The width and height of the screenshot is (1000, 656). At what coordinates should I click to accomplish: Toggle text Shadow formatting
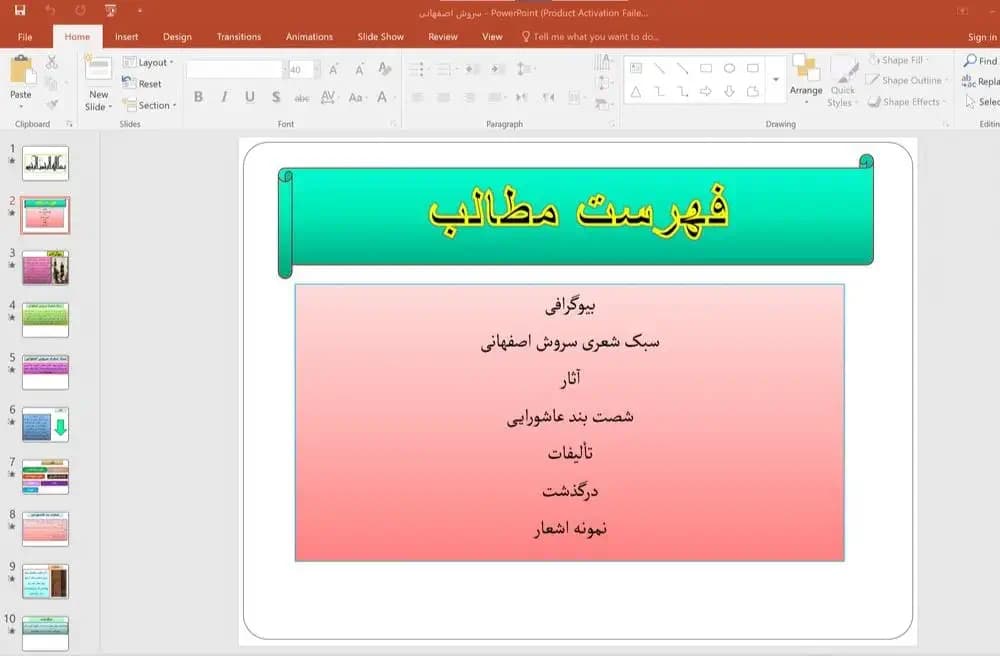276,97
